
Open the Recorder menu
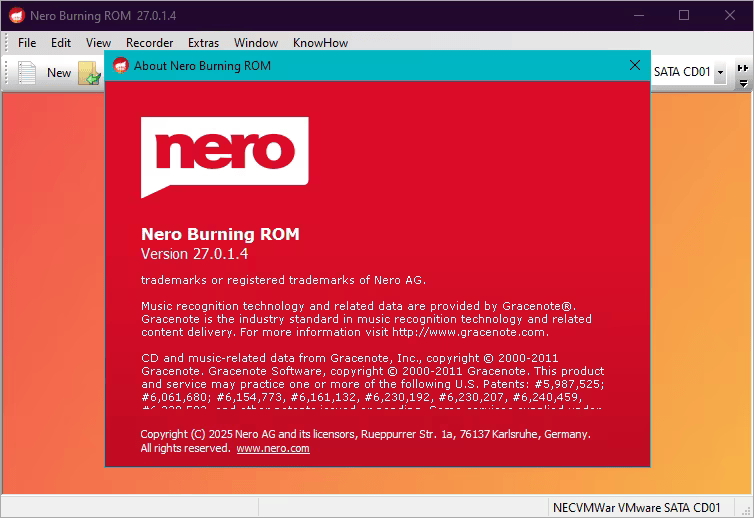click(149, 43)
